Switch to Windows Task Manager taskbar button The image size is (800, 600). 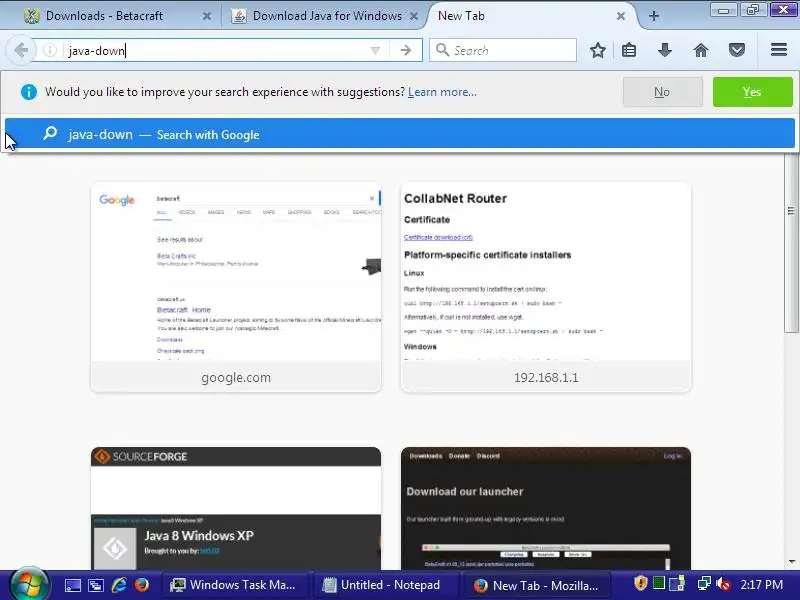tap(235, 585)
